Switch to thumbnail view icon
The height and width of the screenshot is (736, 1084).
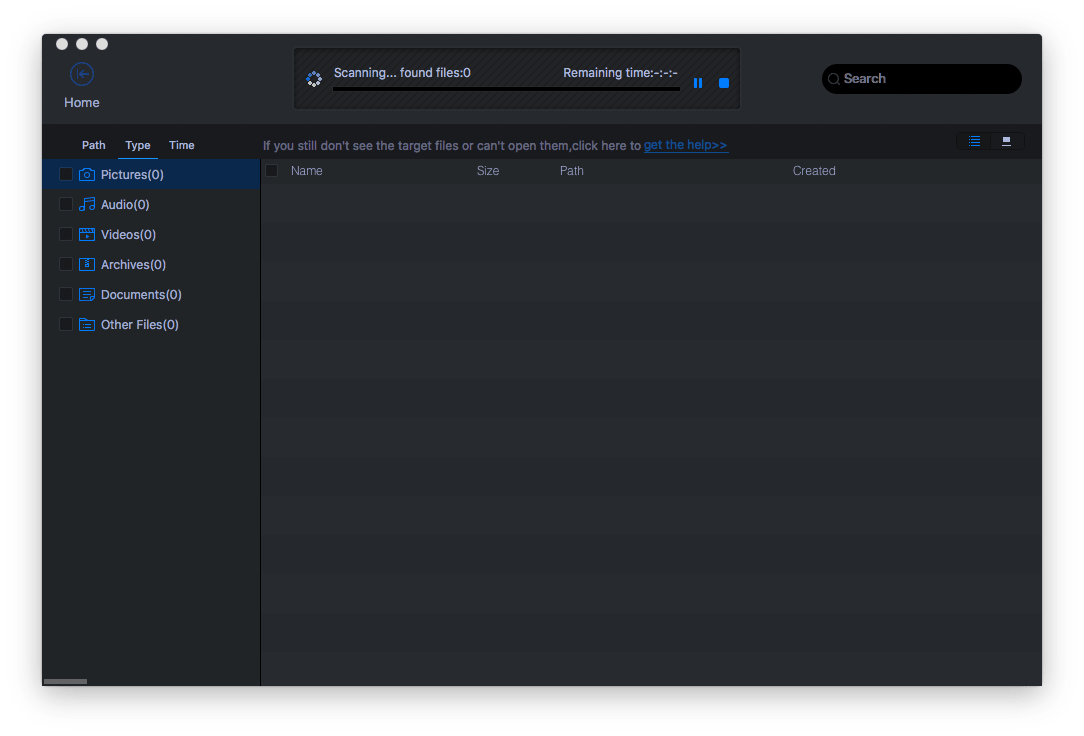pyautogui.click(x=1006, y=141)
